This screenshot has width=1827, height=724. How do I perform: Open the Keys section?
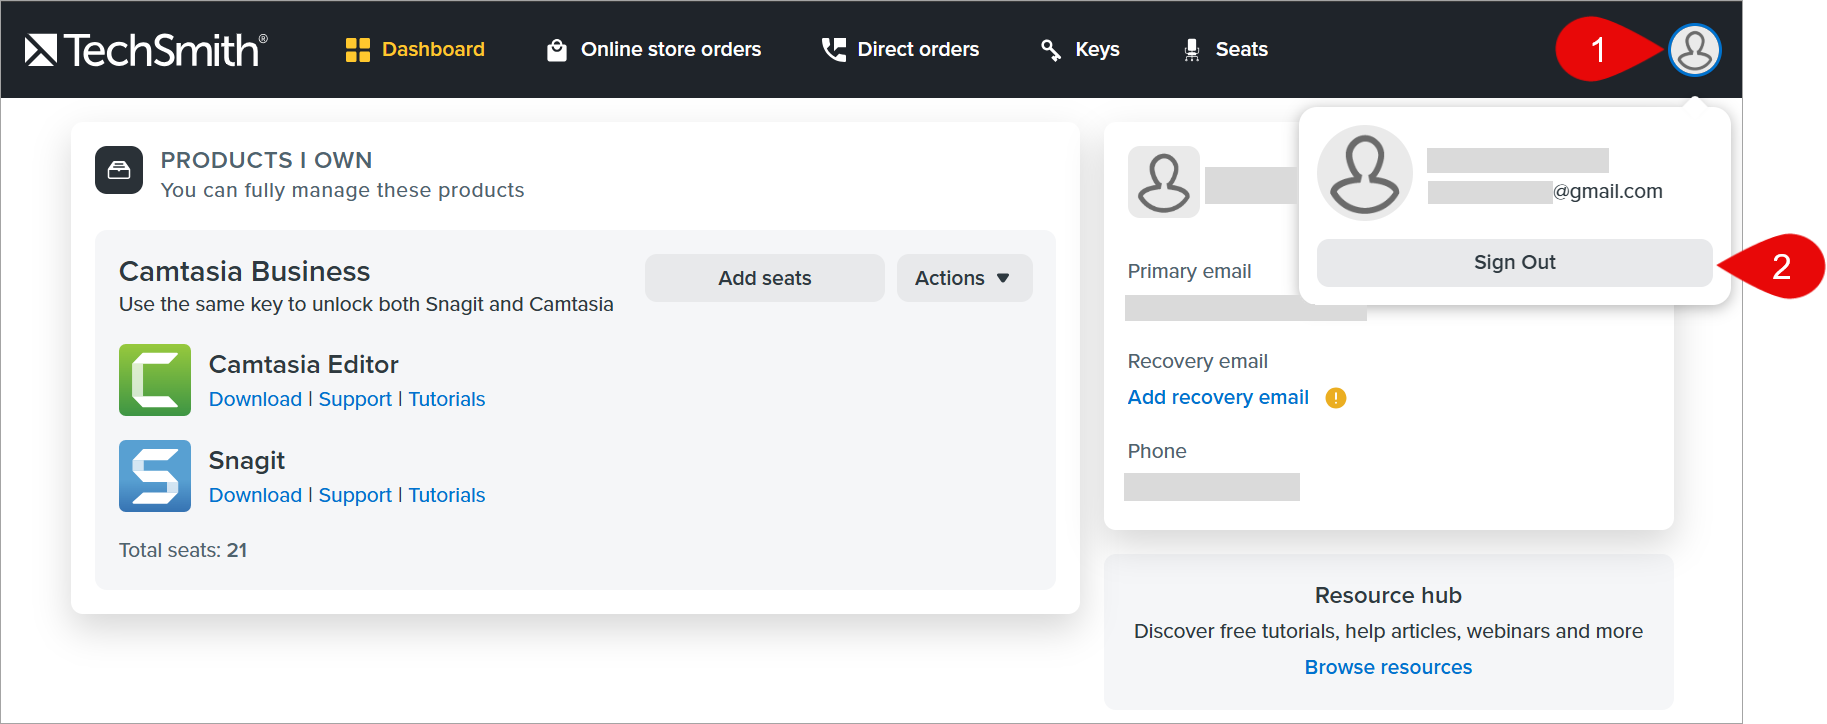(1080, 49)
